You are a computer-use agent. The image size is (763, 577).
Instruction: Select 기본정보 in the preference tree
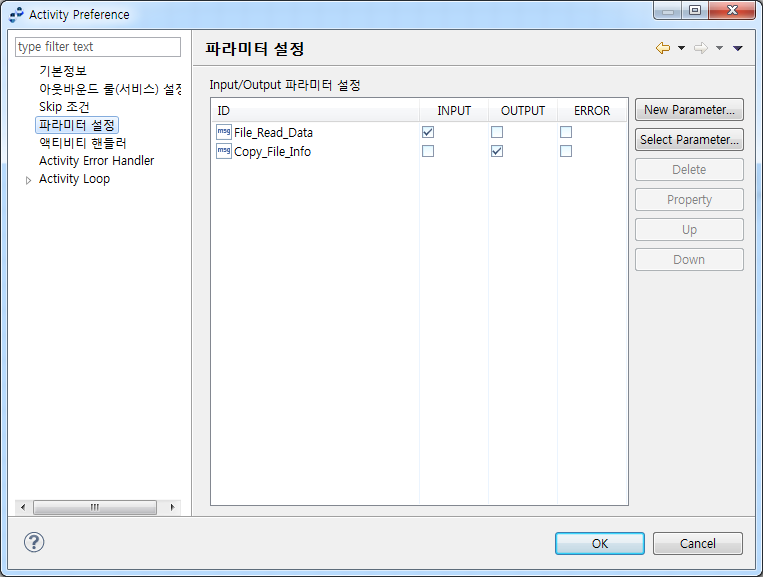pyautogui.click(x=63, y=71)
